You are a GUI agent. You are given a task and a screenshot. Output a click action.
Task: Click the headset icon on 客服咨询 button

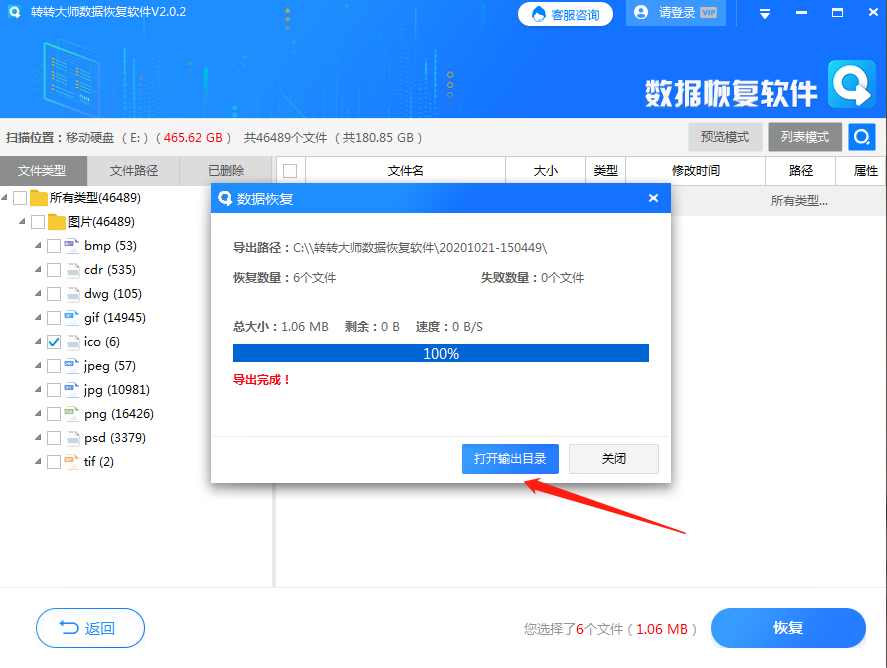(539, 15)
